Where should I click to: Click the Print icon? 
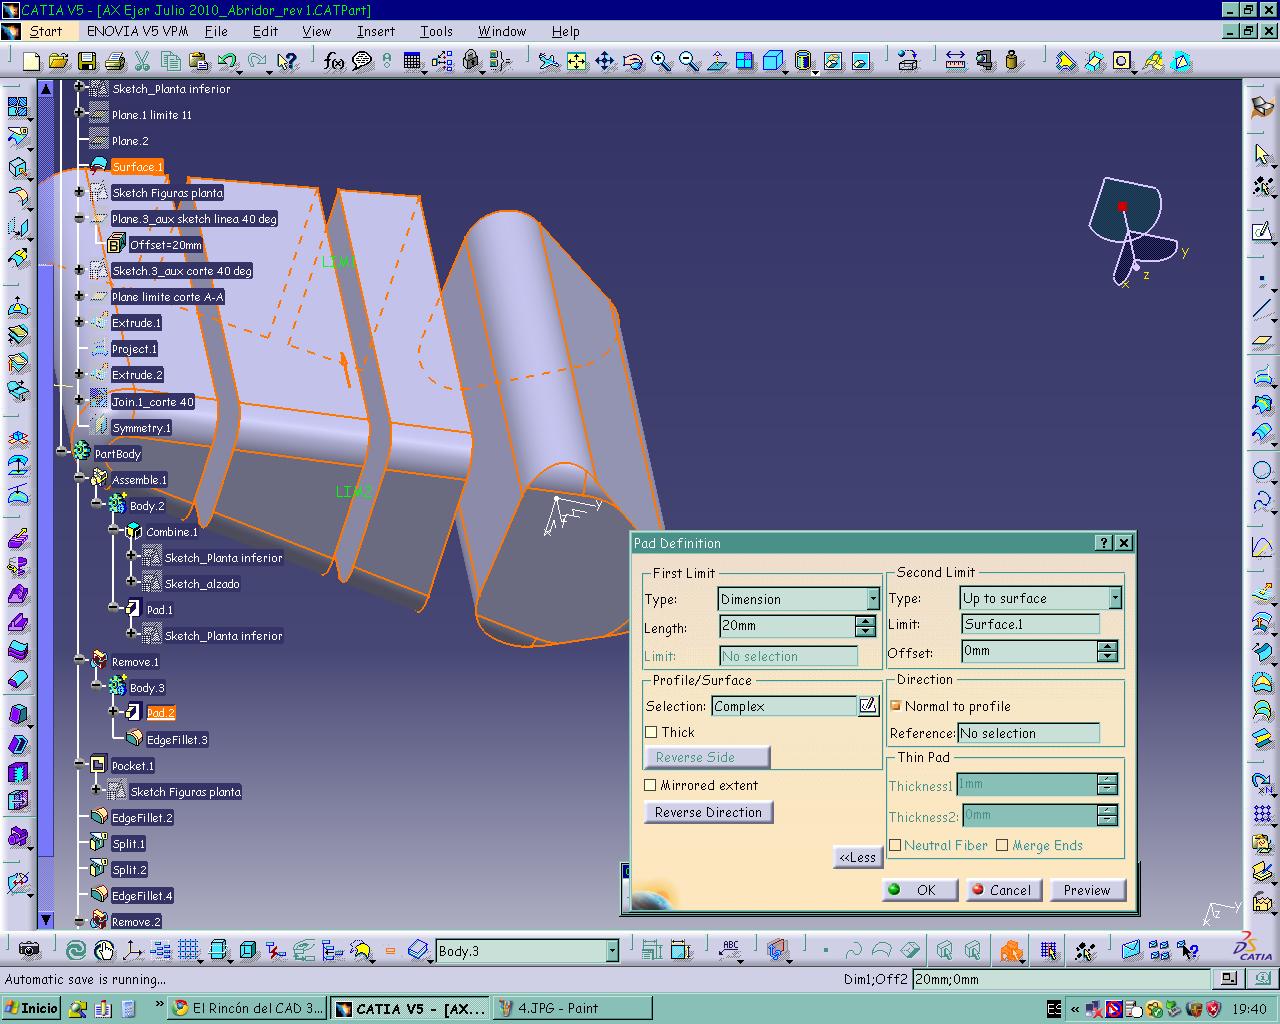[x=115, y=62]
